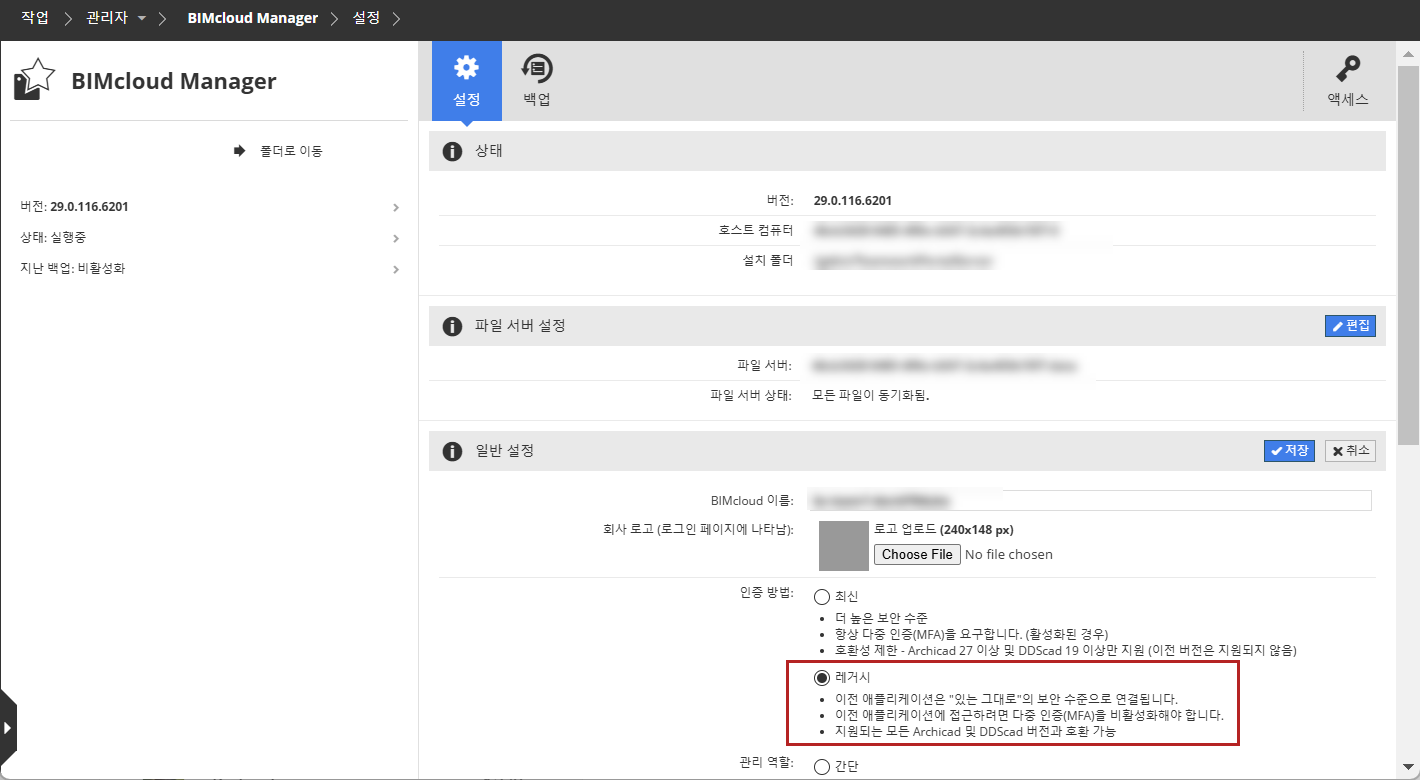Click the info icon beside 일반 설정
The width and height of the screenshot is (1420, 780).
pos(452,451)
